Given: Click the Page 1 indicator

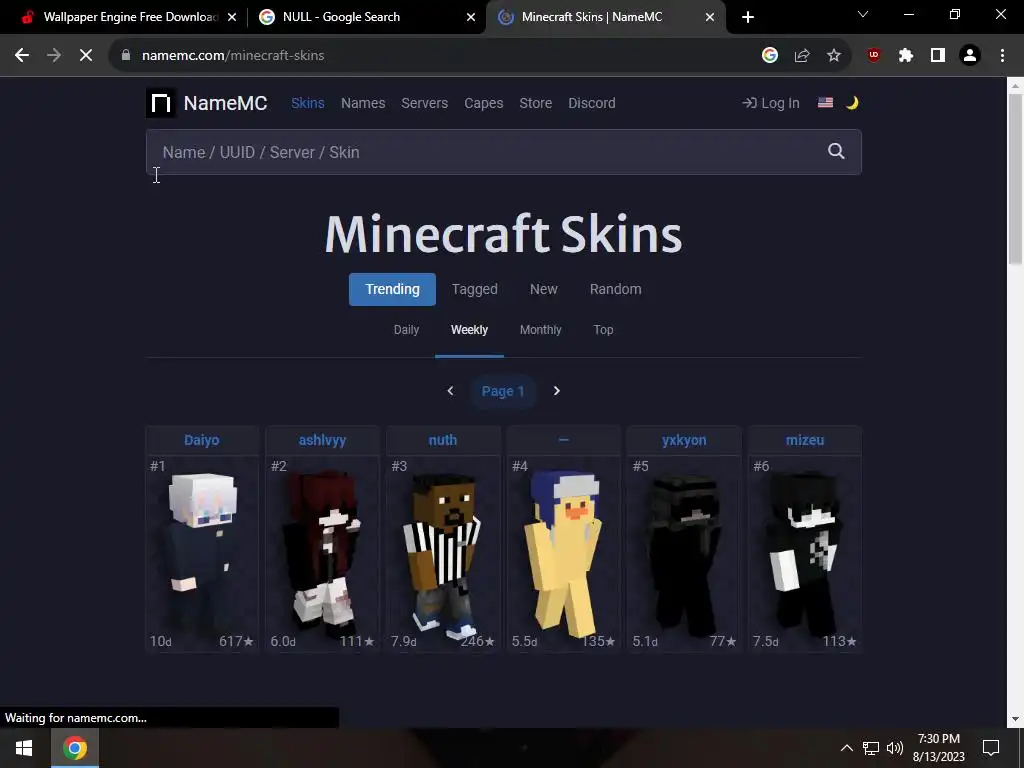Looking at the screenshot, I should click(503, 391).
